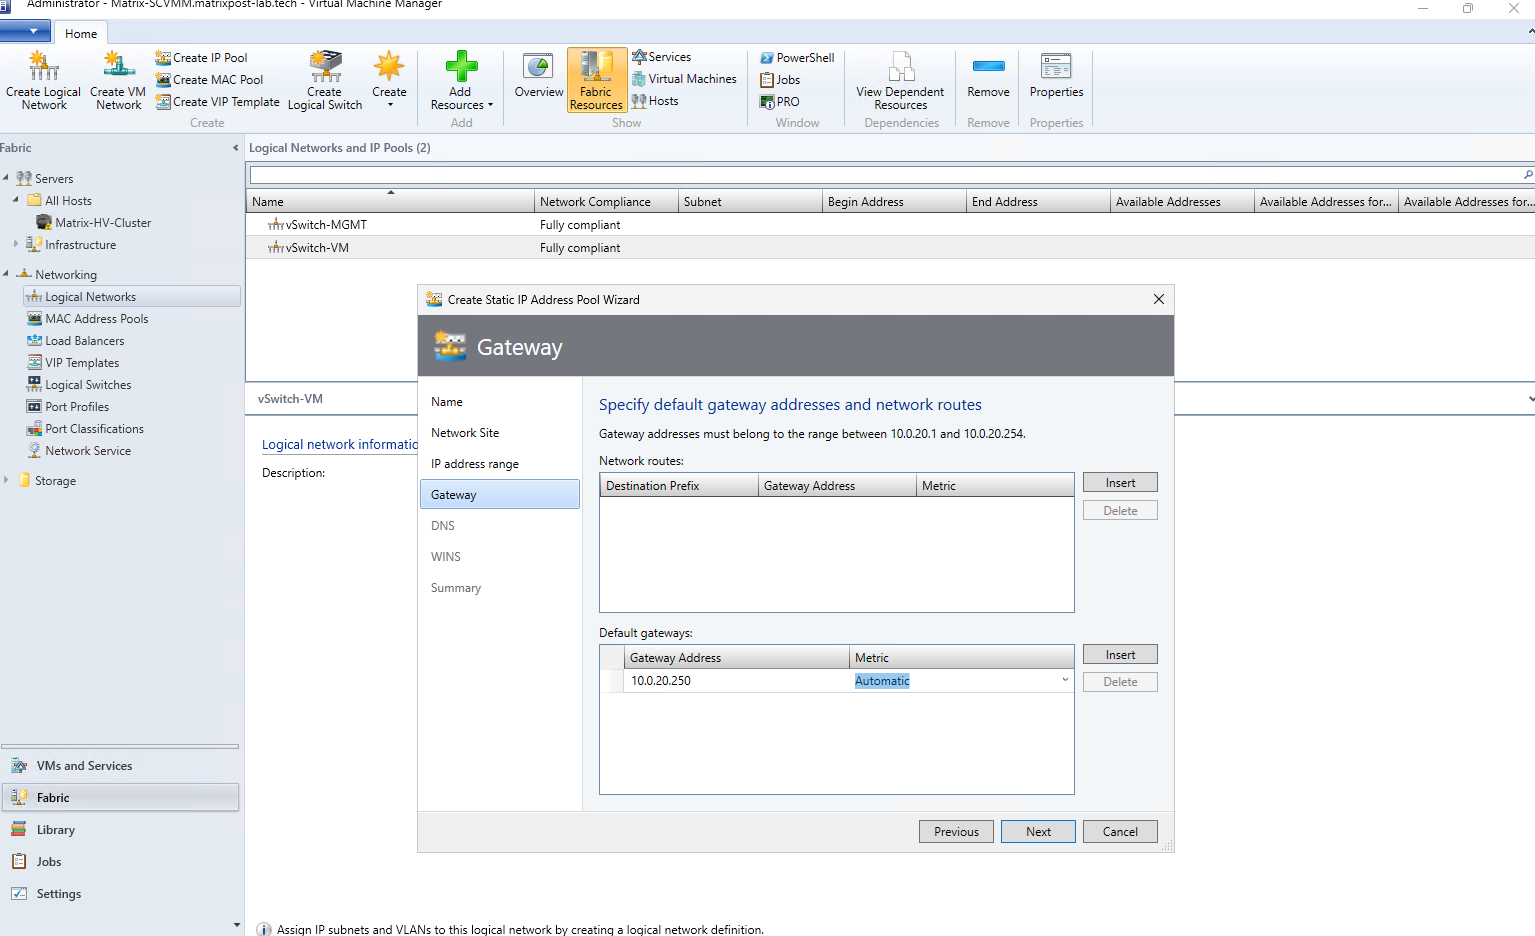Viewport: 1535px width, 936px height.
Task: Show Virtual Machines from ribbon
Action: pyautogui.click(x=684, y=79)
